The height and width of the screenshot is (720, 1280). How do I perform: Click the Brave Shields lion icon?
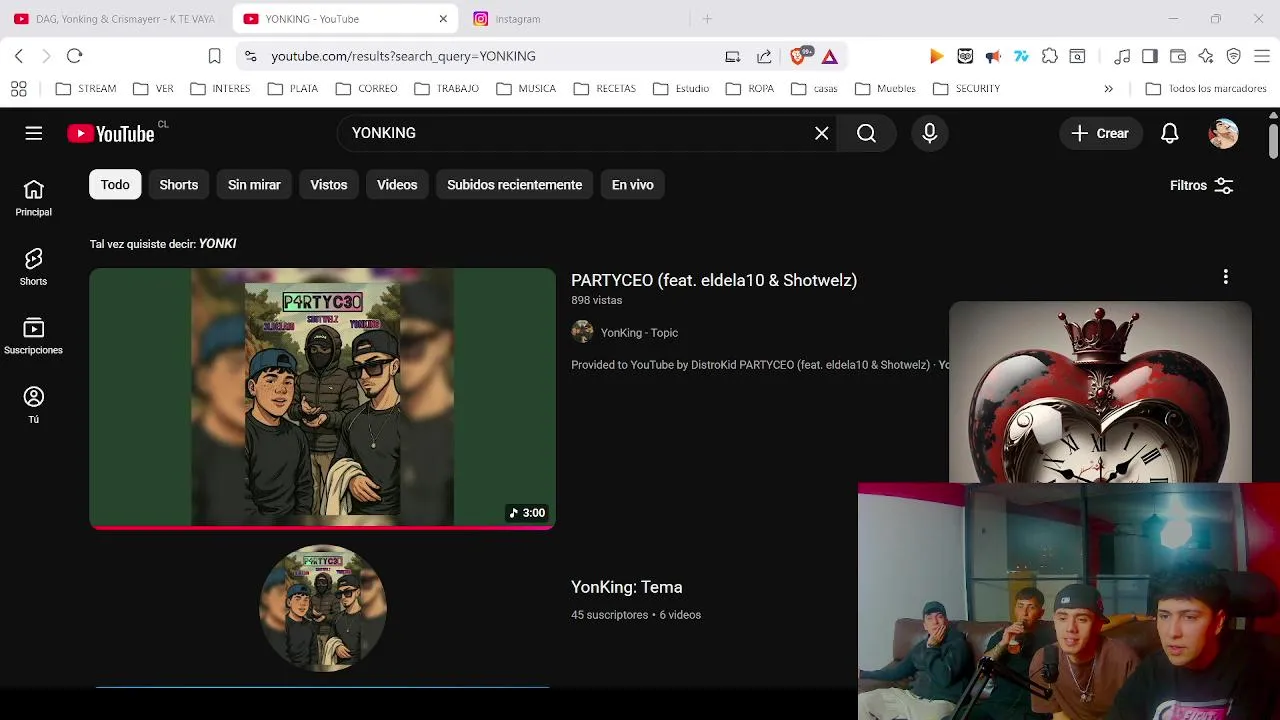[x=800, y=56]
